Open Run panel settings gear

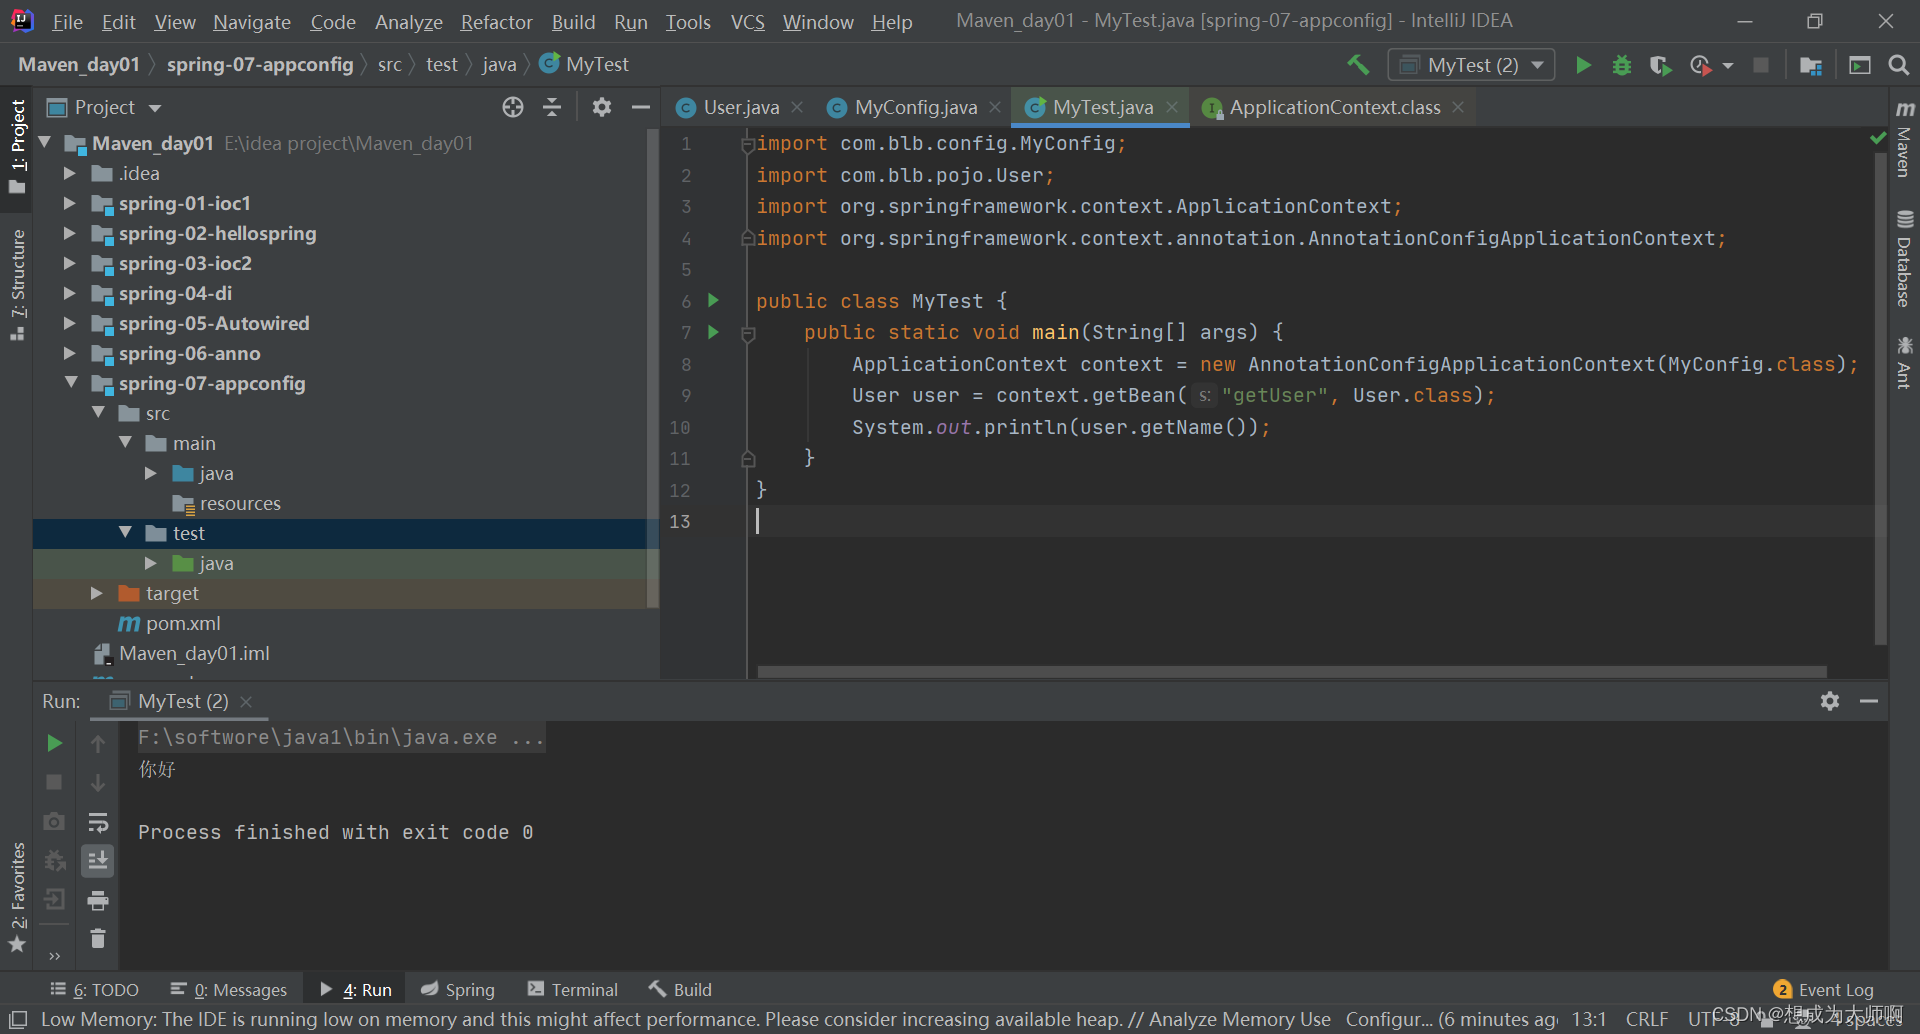click(x=1830, y=701)
